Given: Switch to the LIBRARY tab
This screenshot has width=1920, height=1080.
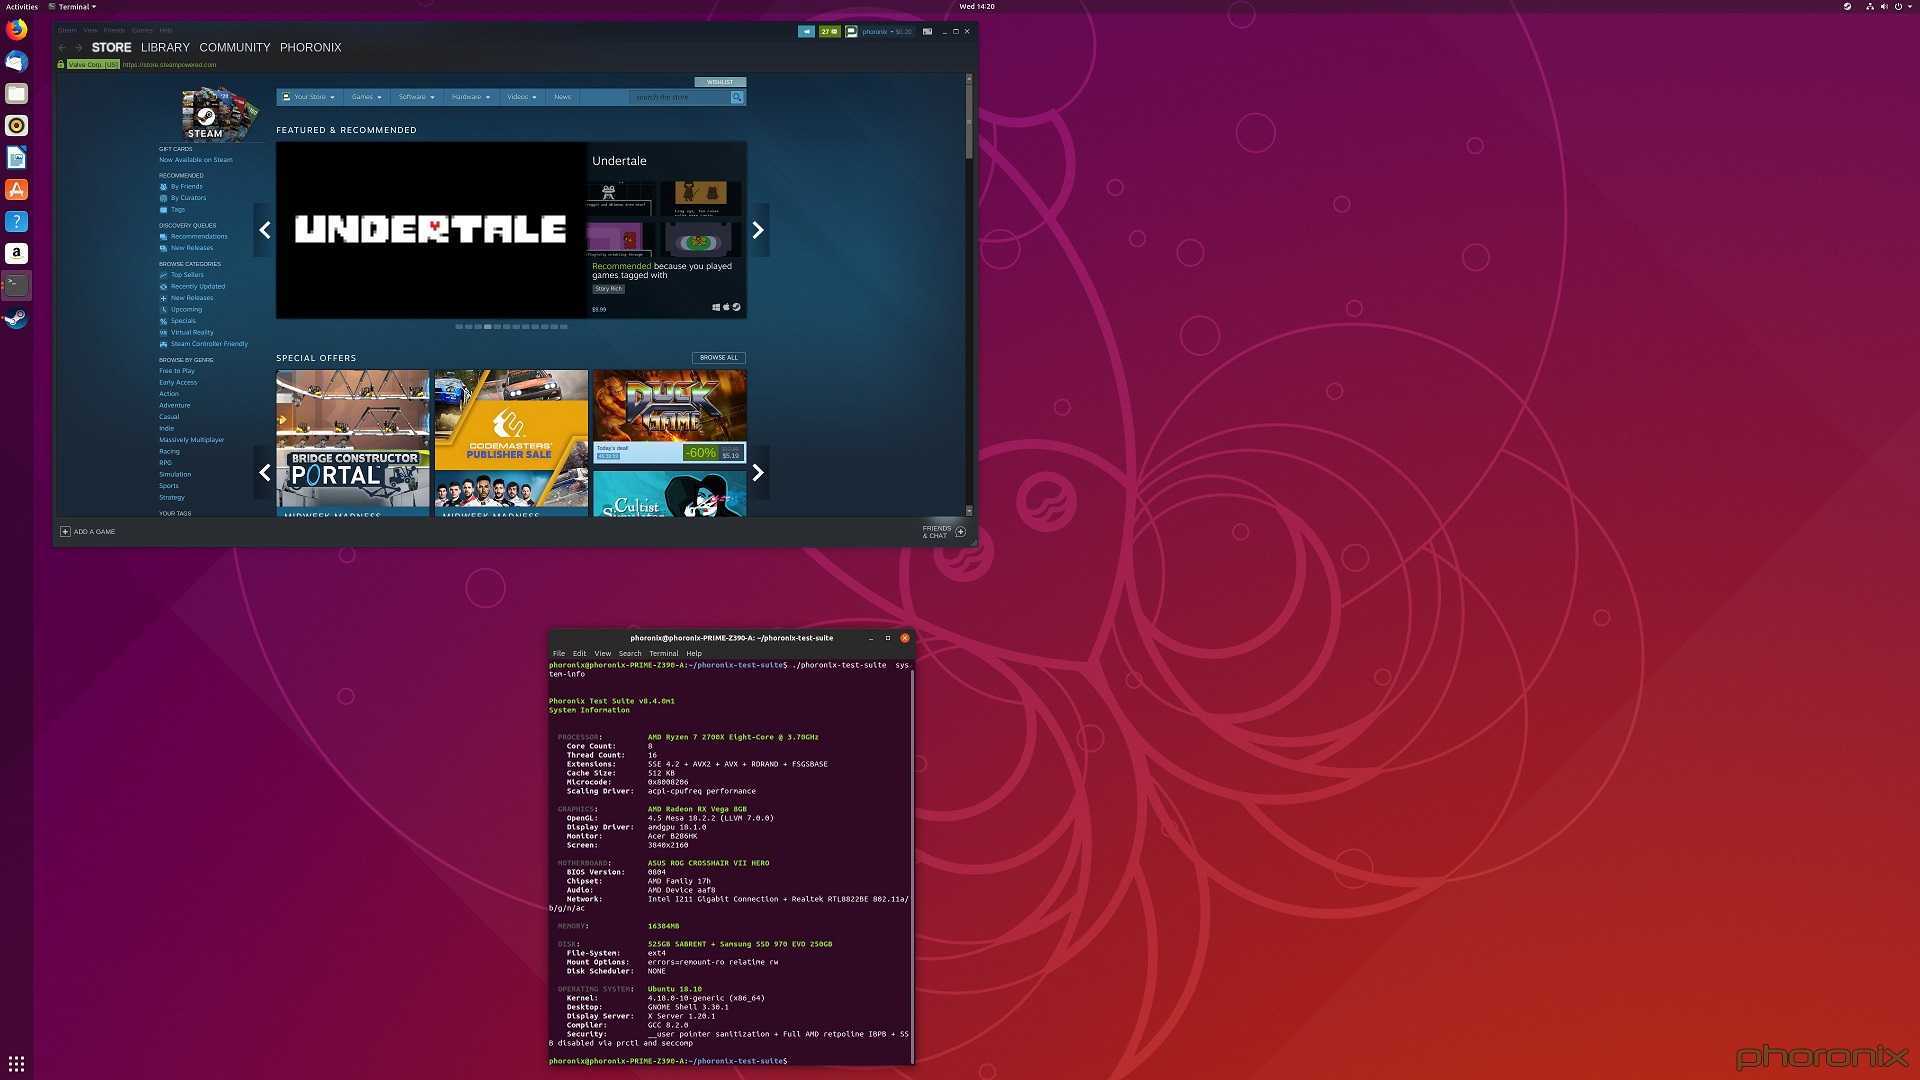Looking at the screenshot, I should point(165,47).
